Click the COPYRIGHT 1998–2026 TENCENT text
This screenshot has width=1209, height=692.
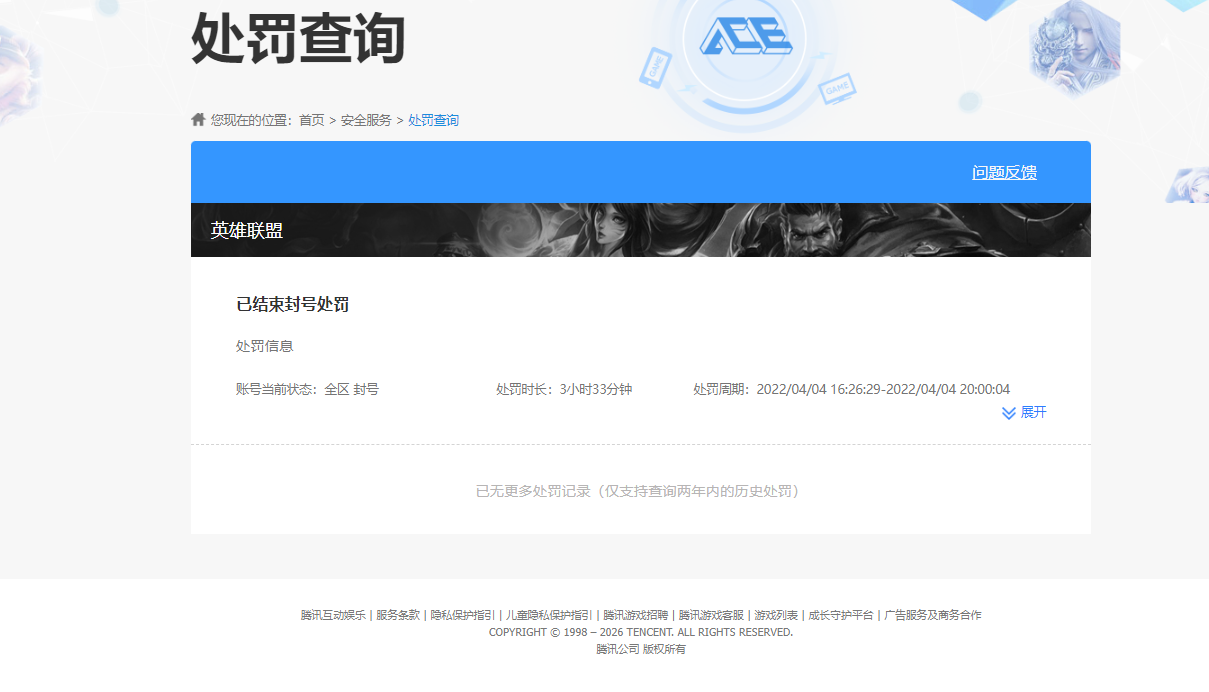[641, 632]
